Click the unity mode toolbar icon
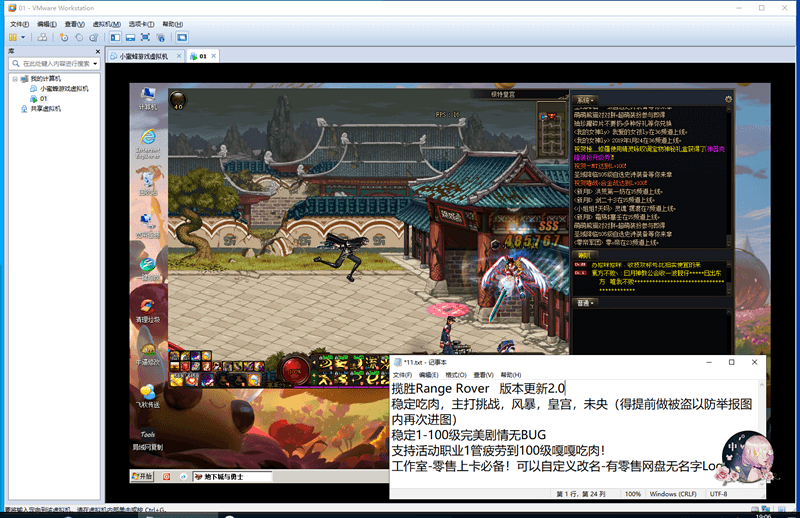Viewport: 800px width, 518px height. [x=161, y=37]
